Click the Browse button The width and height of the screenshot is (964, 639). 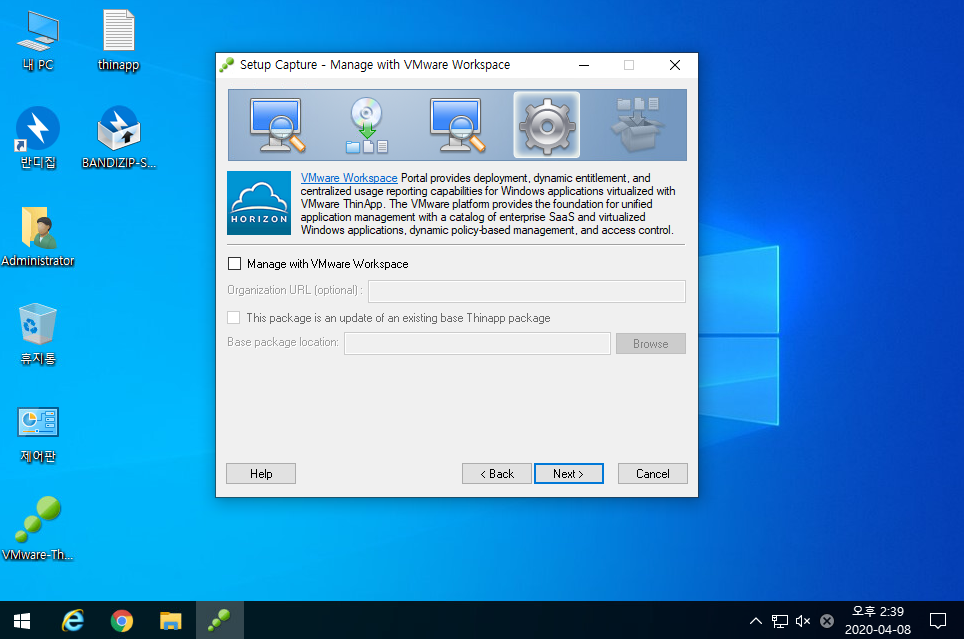pos(650,344)
